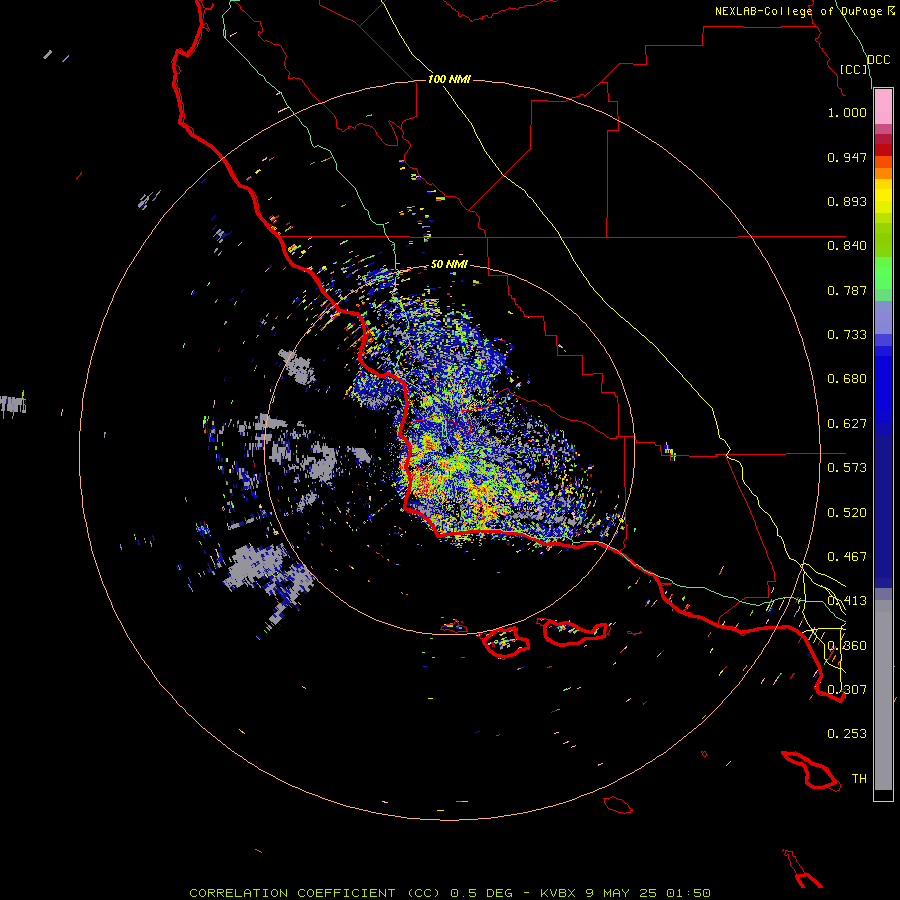The width and height of the screenshot is (900, 900).
Task: Select the 0.893 scale value
Action: [x=847, y=201]
